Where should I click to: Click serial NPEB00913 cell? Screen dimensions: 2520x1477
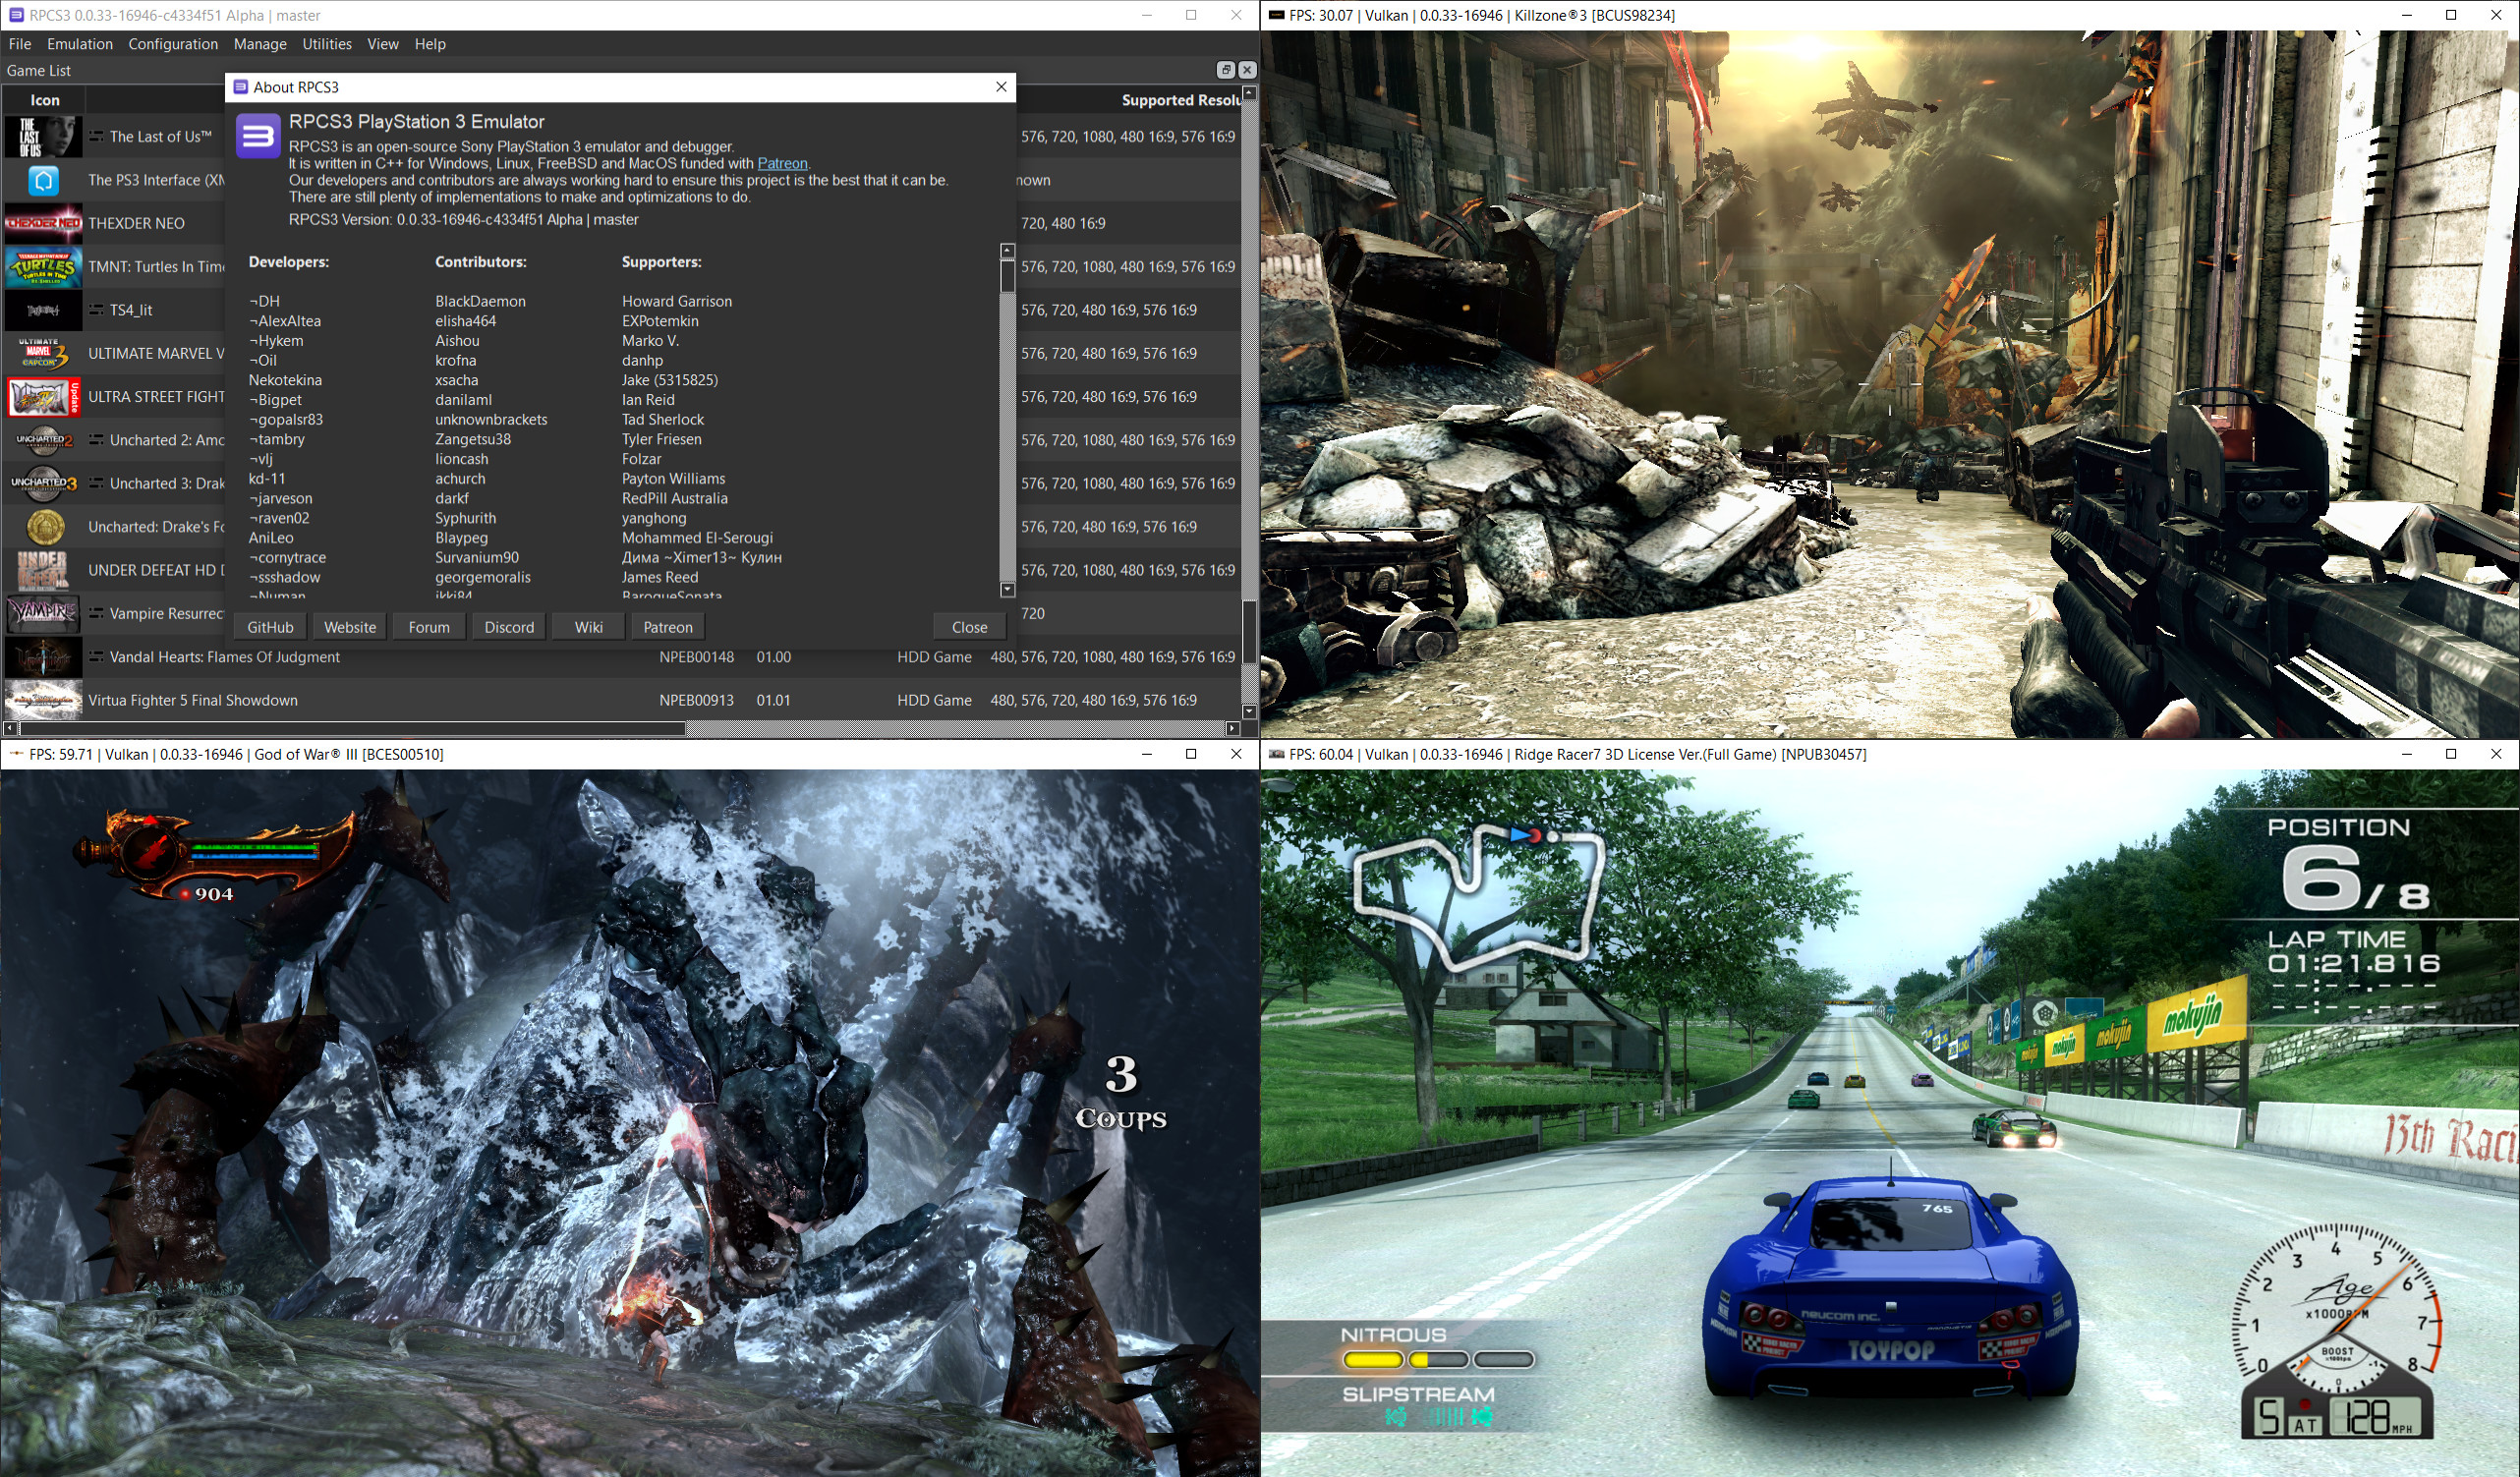coord(696,700)
